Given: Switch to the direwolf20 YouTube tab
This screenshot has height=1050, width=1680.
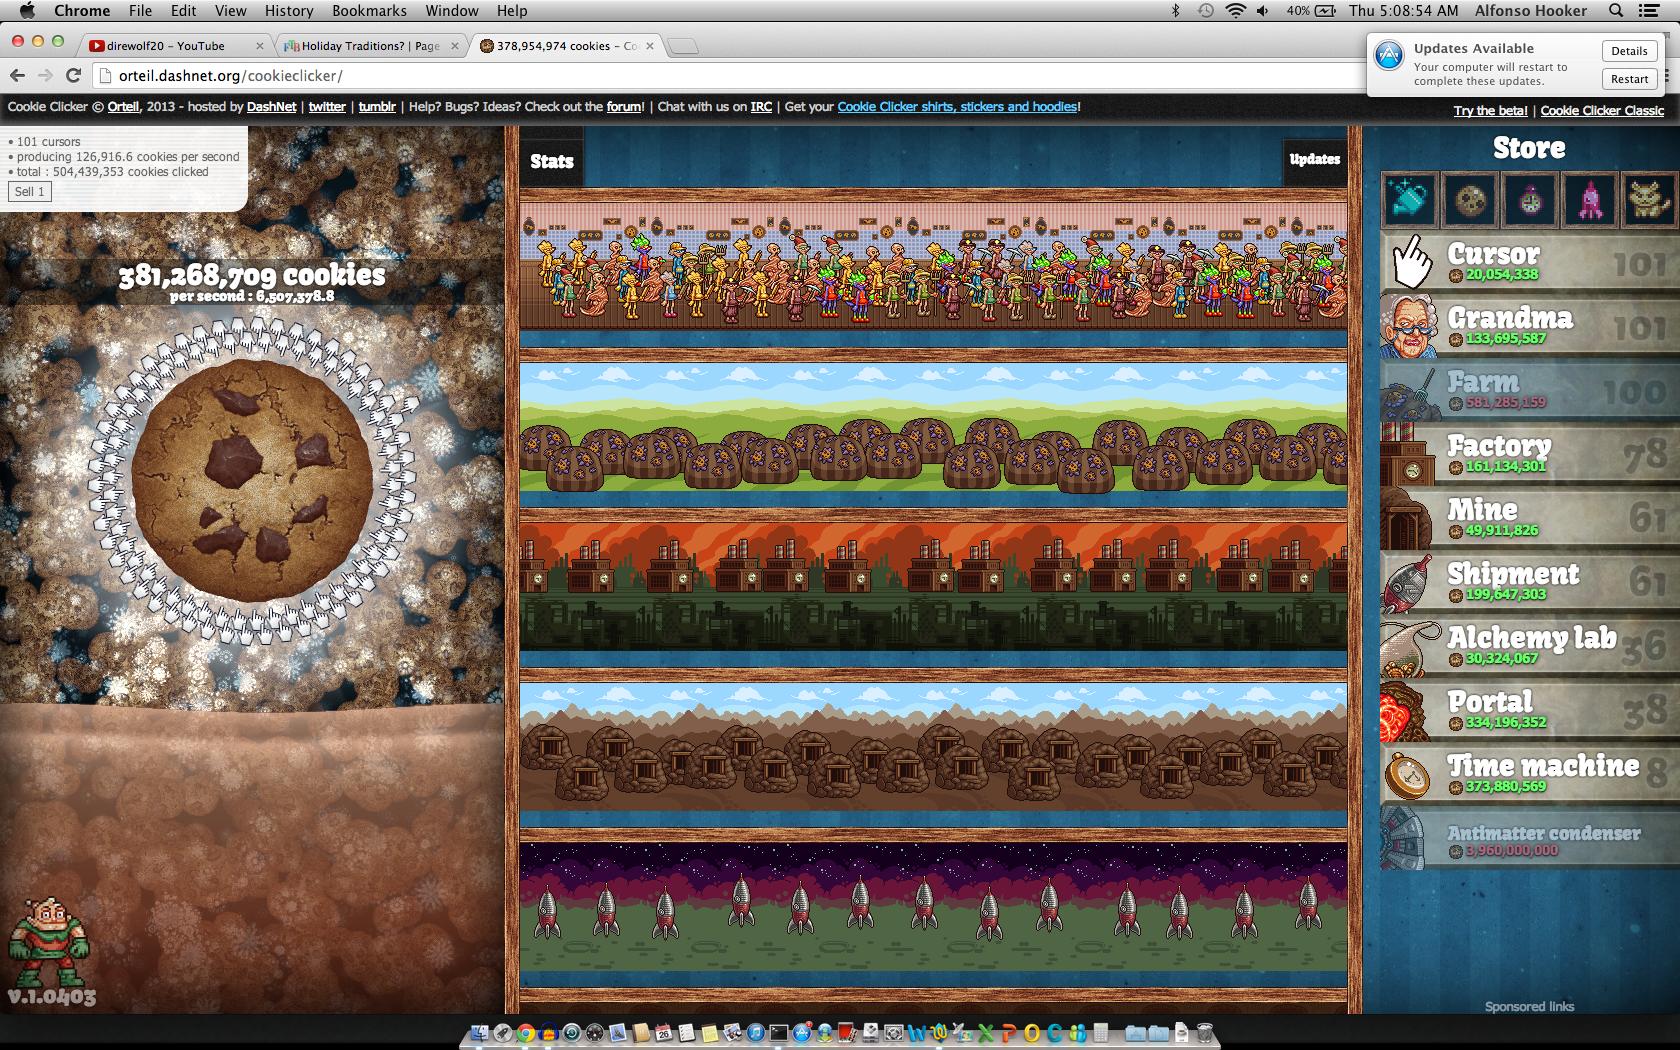Looking at the screenshot, I should 172,46.
